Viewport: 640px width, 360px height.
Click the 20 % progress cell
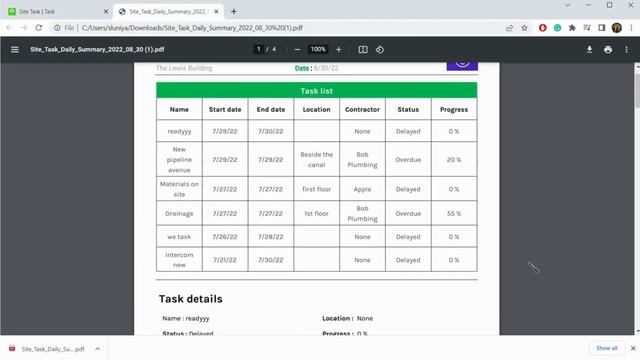pos(454,160)
